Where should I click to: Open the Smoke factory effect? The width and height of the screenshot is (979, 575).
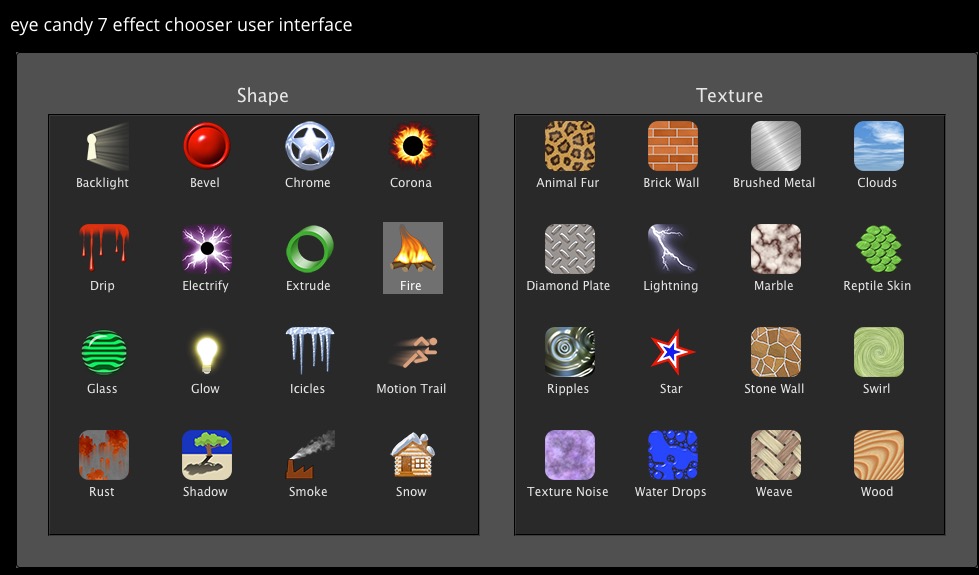click(310, 455)
